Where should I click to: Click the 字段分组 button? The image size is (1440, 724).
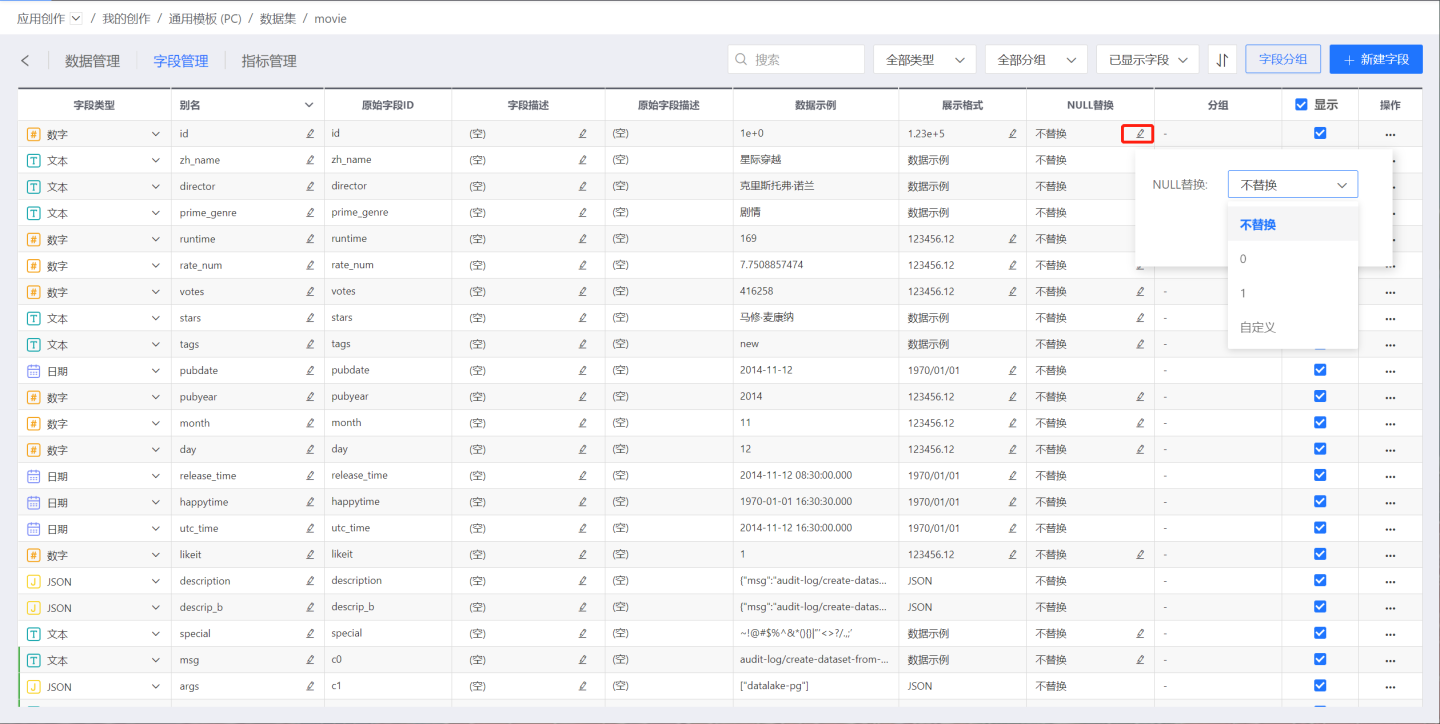1282,60
